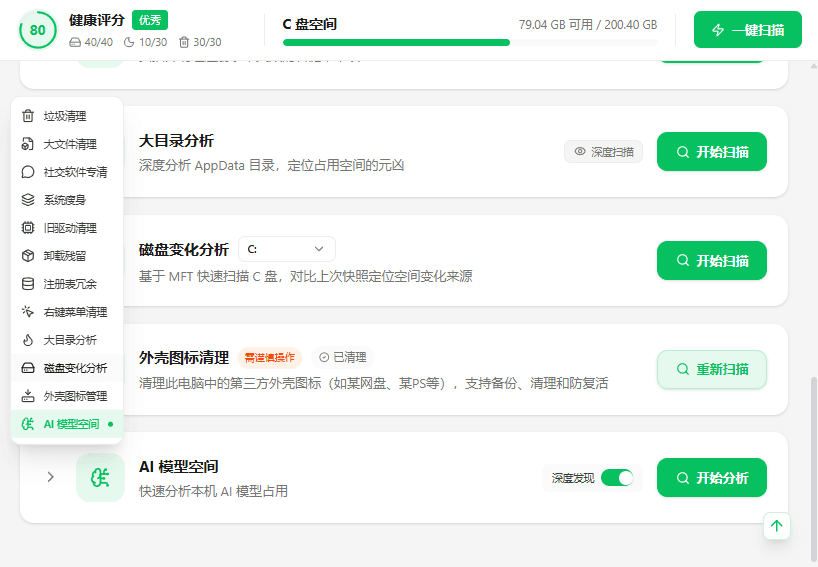Toggle 深度扫描 eye option for 大目录分析
This screenshot has width=818, height=567.
[x=603, y=152]
